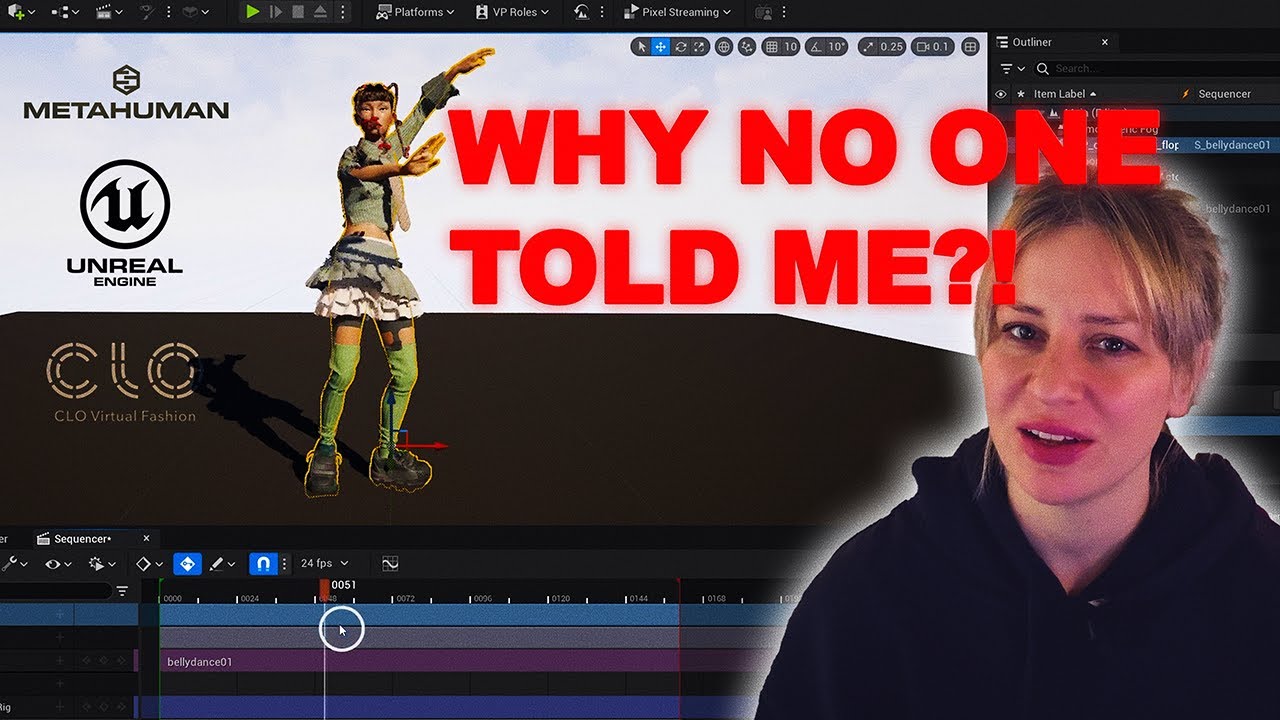The height and width of the screenshot is (720, 1280).
Task: Click the frame skip button
Action: 276,12
